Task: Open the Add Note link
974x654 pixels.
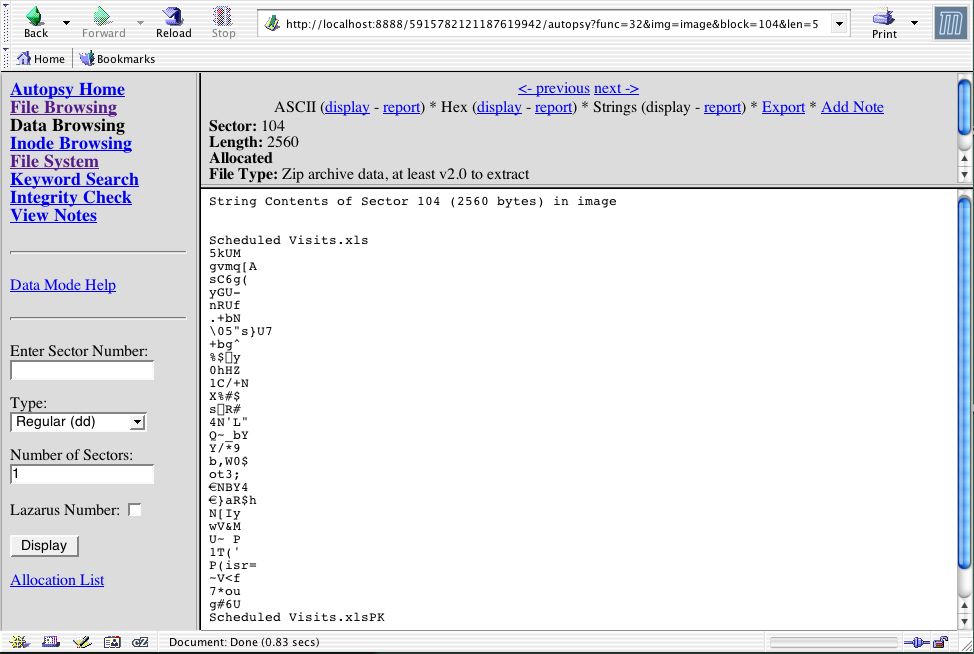Action: click(852, 107)
